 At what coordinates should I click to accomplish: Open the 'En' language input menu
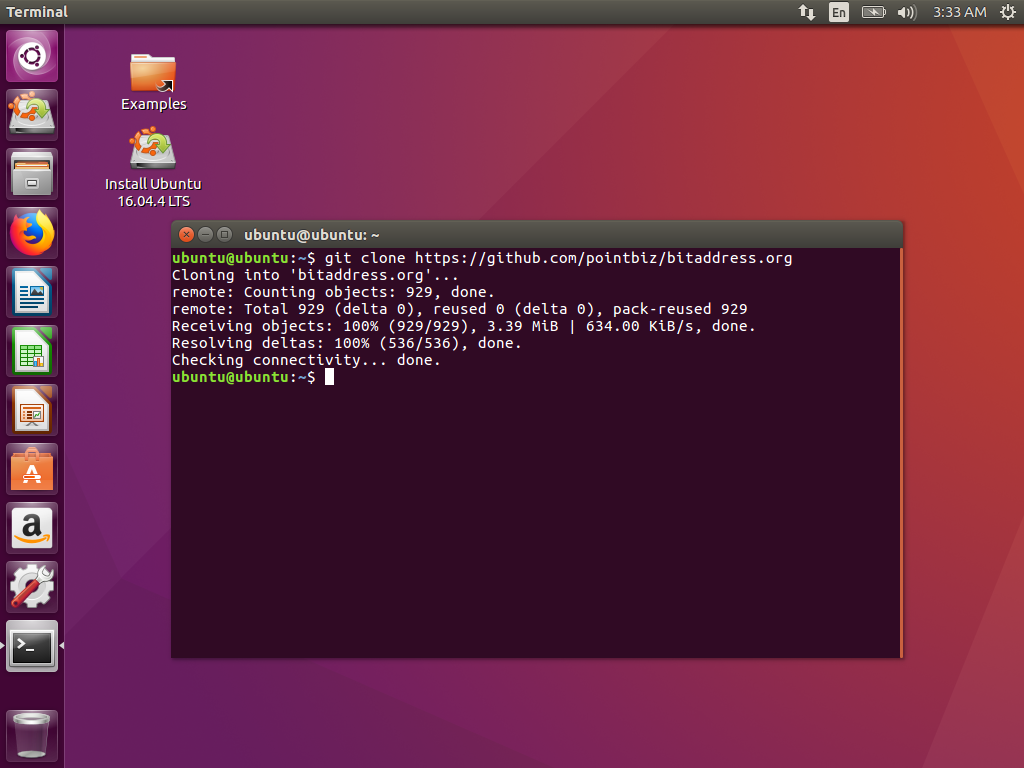point(839,12)
